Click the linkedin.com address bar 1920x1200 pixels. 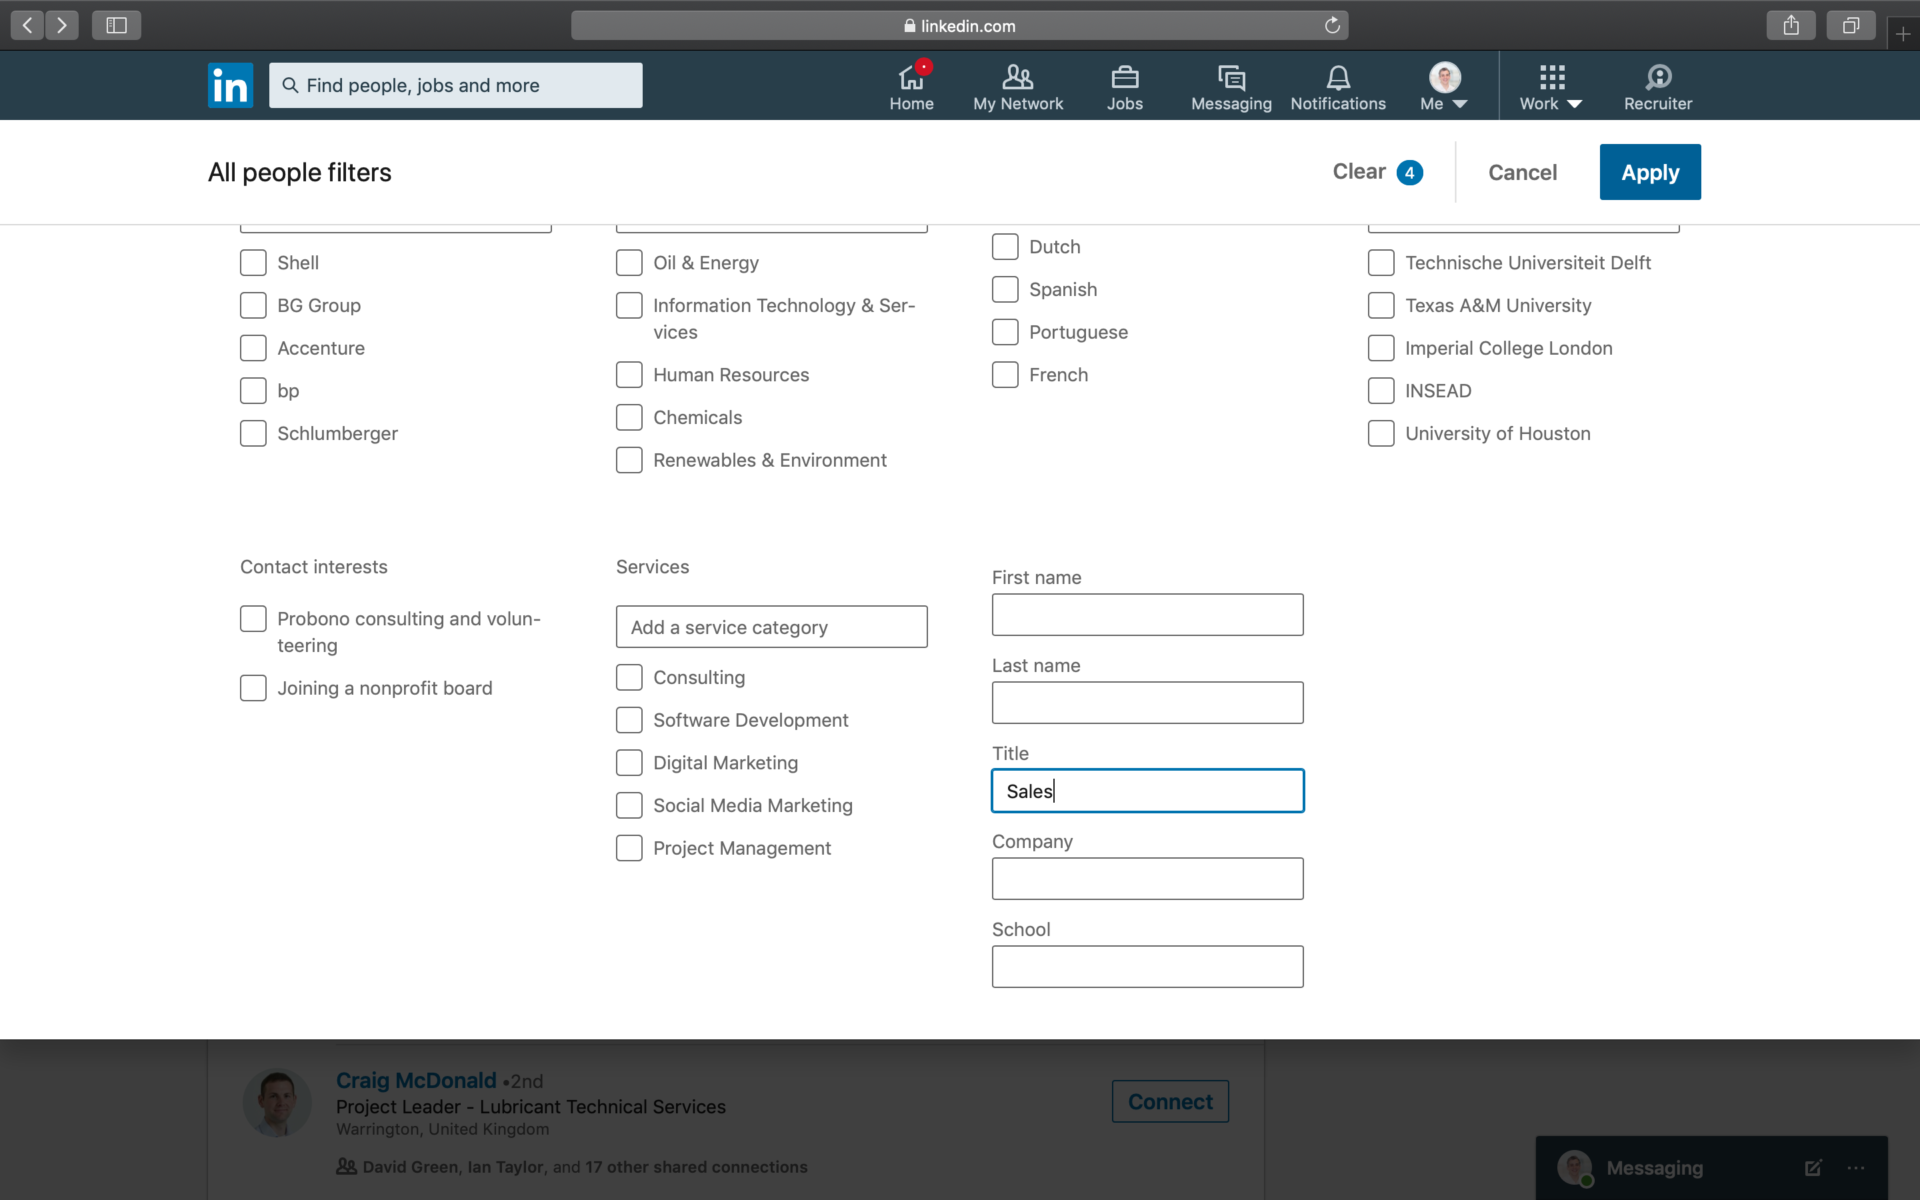[x=959, y=26]
